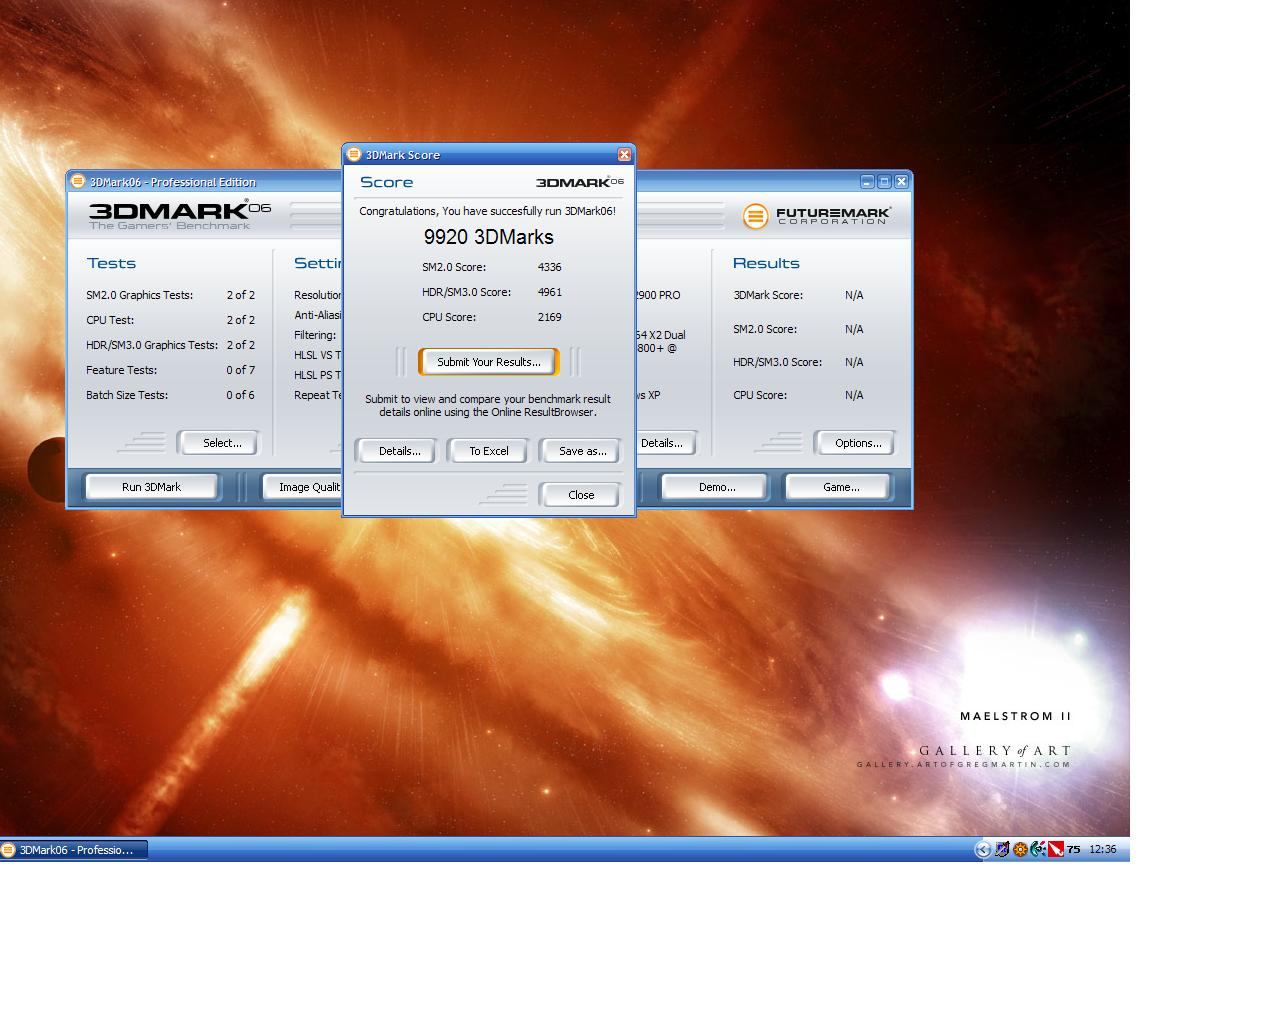Close 3DMark Score dialog with X

tap(625, 154)
